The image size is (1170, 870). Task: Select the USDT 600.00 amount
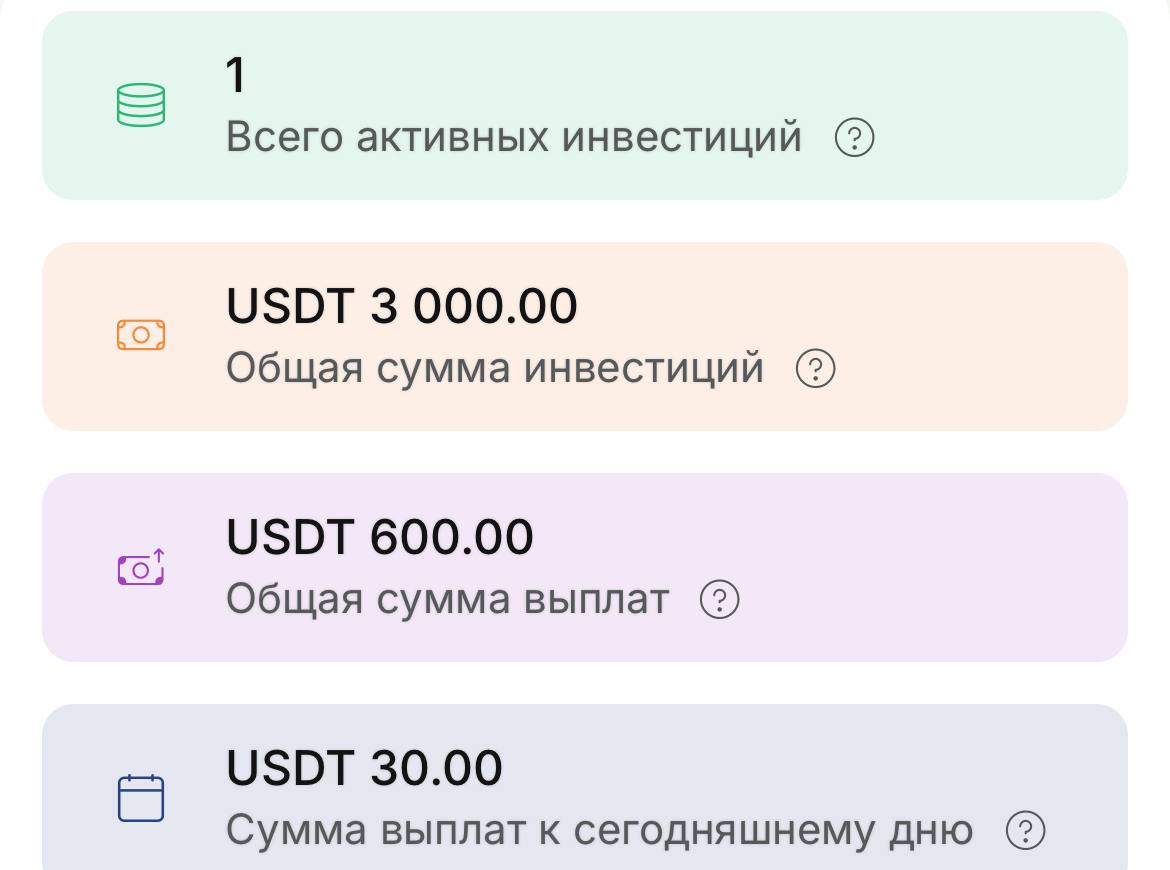(380, 537)
